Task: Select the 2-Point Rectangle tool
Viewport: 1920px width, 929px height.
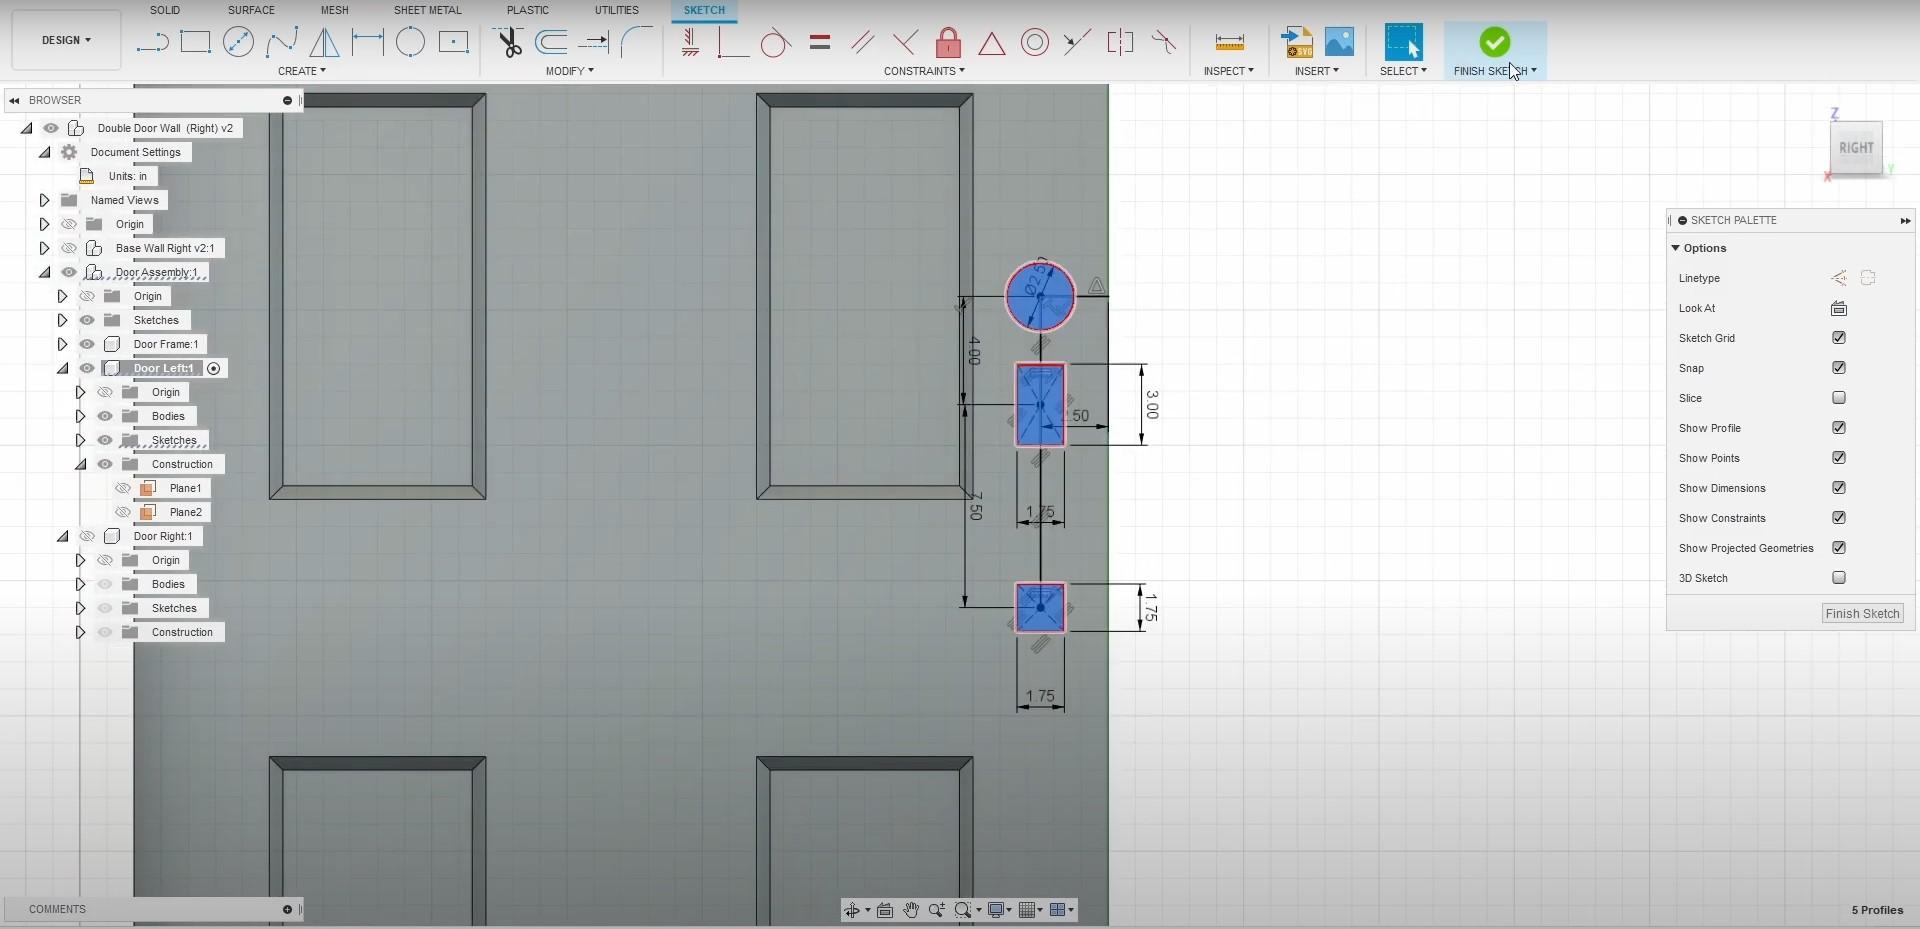Action: coord(195,42)
